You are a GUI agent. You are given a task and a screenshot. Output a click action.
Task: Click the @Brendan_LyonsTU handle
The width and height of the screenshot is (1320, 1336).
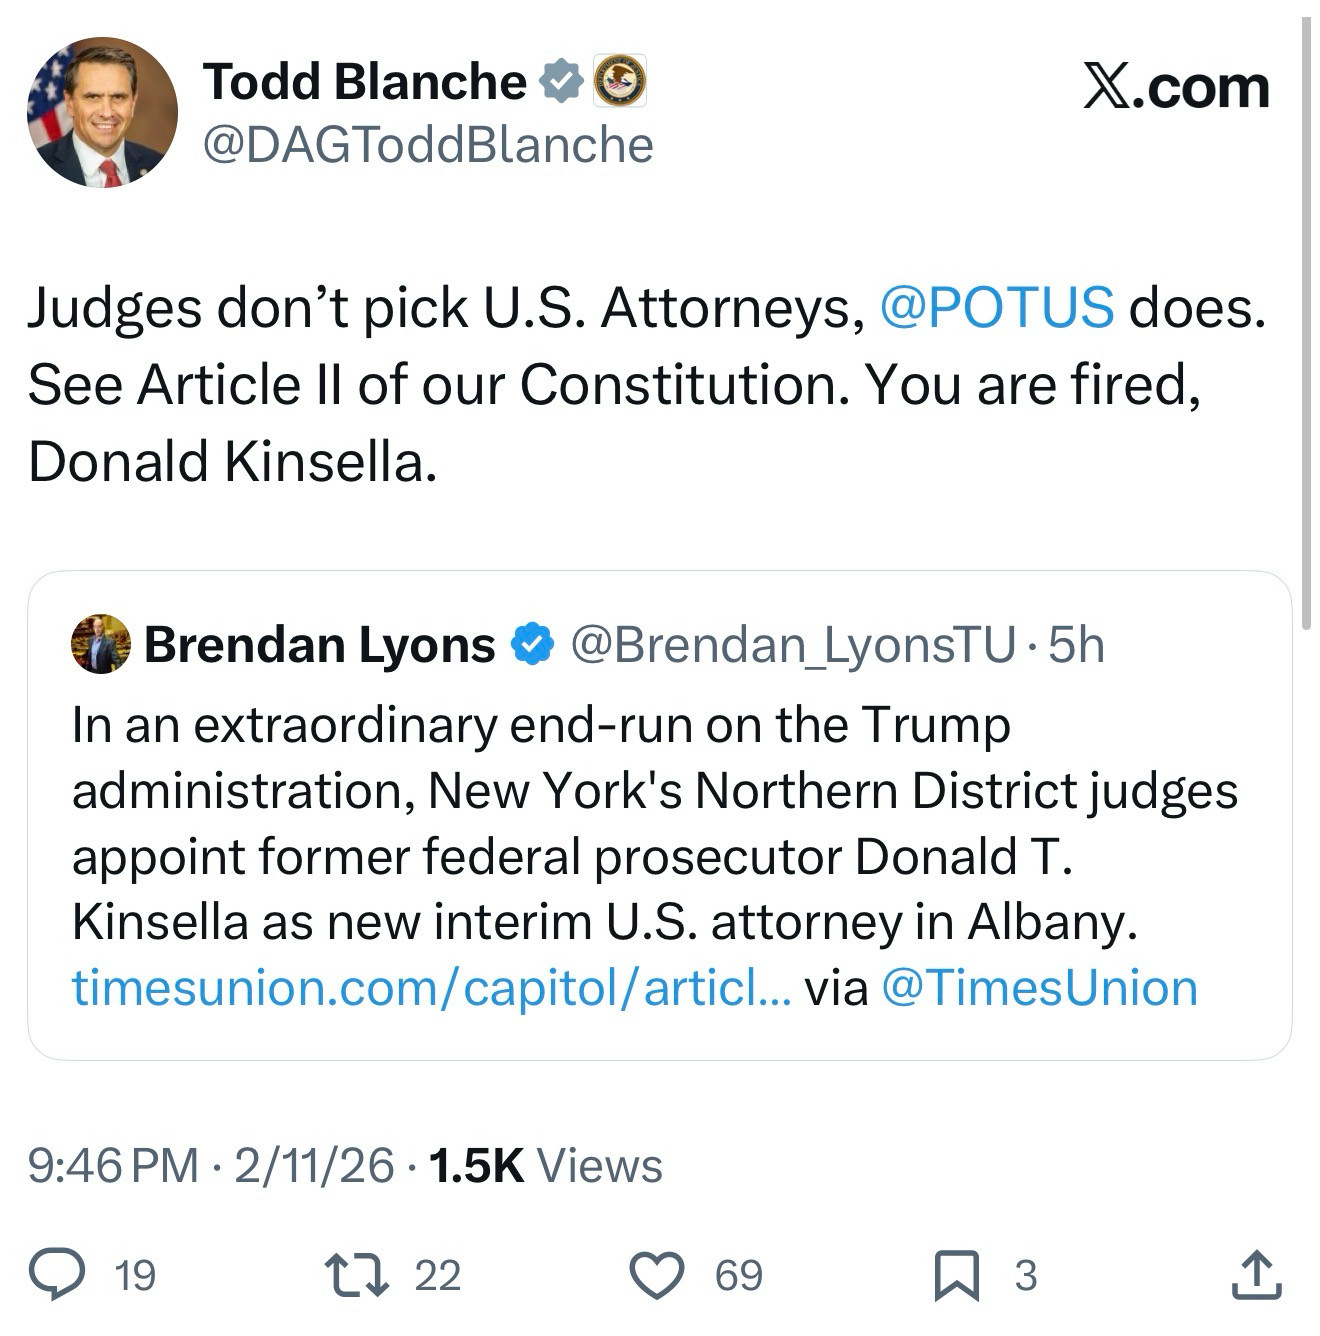click(x=792, y=645)
